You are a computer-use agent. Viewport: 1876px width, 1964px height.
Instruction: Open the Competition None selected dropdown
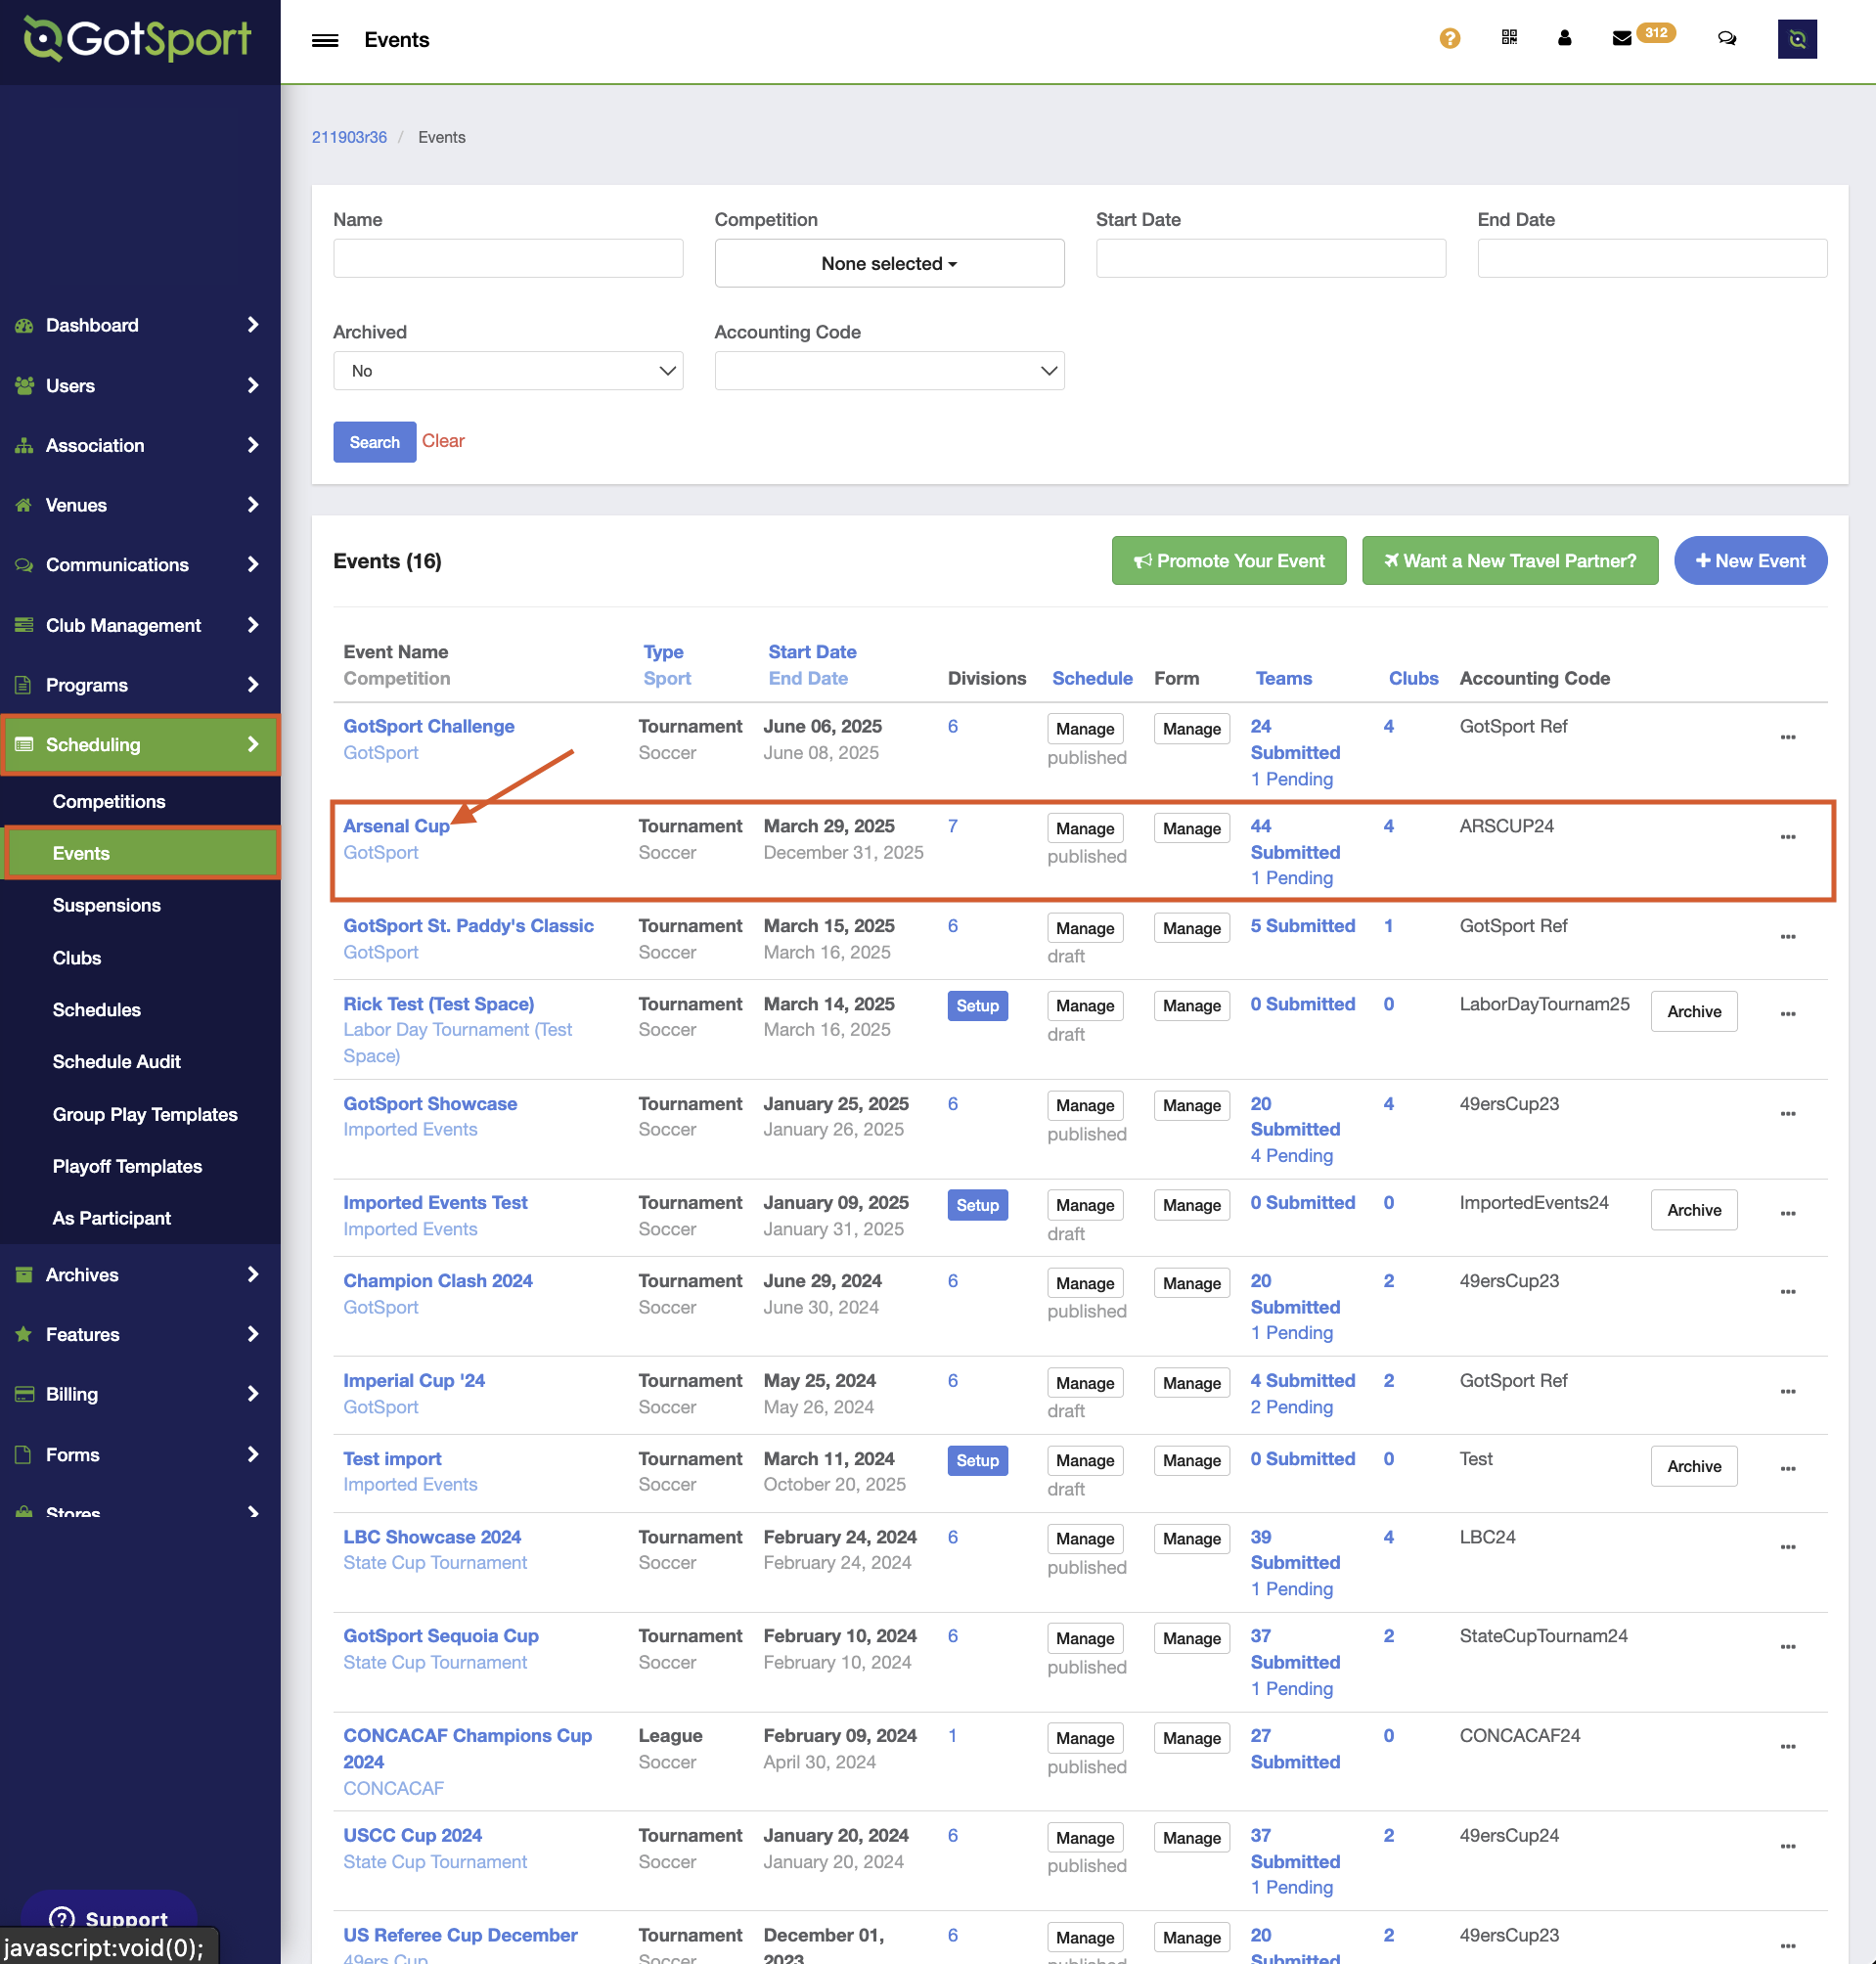[x=889, y=264]
